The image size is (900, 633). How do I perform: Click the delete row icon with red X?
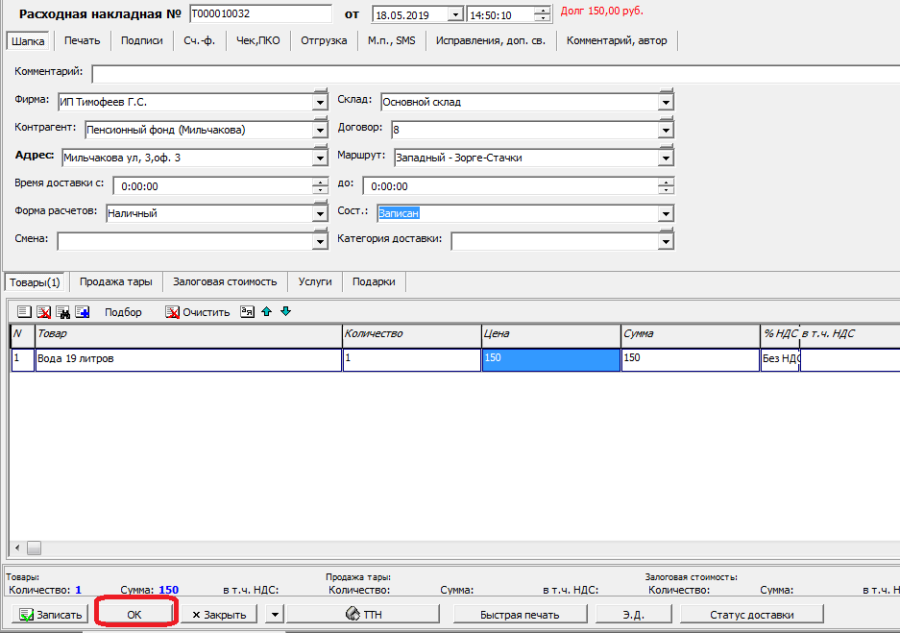click(x=43, y=312)
